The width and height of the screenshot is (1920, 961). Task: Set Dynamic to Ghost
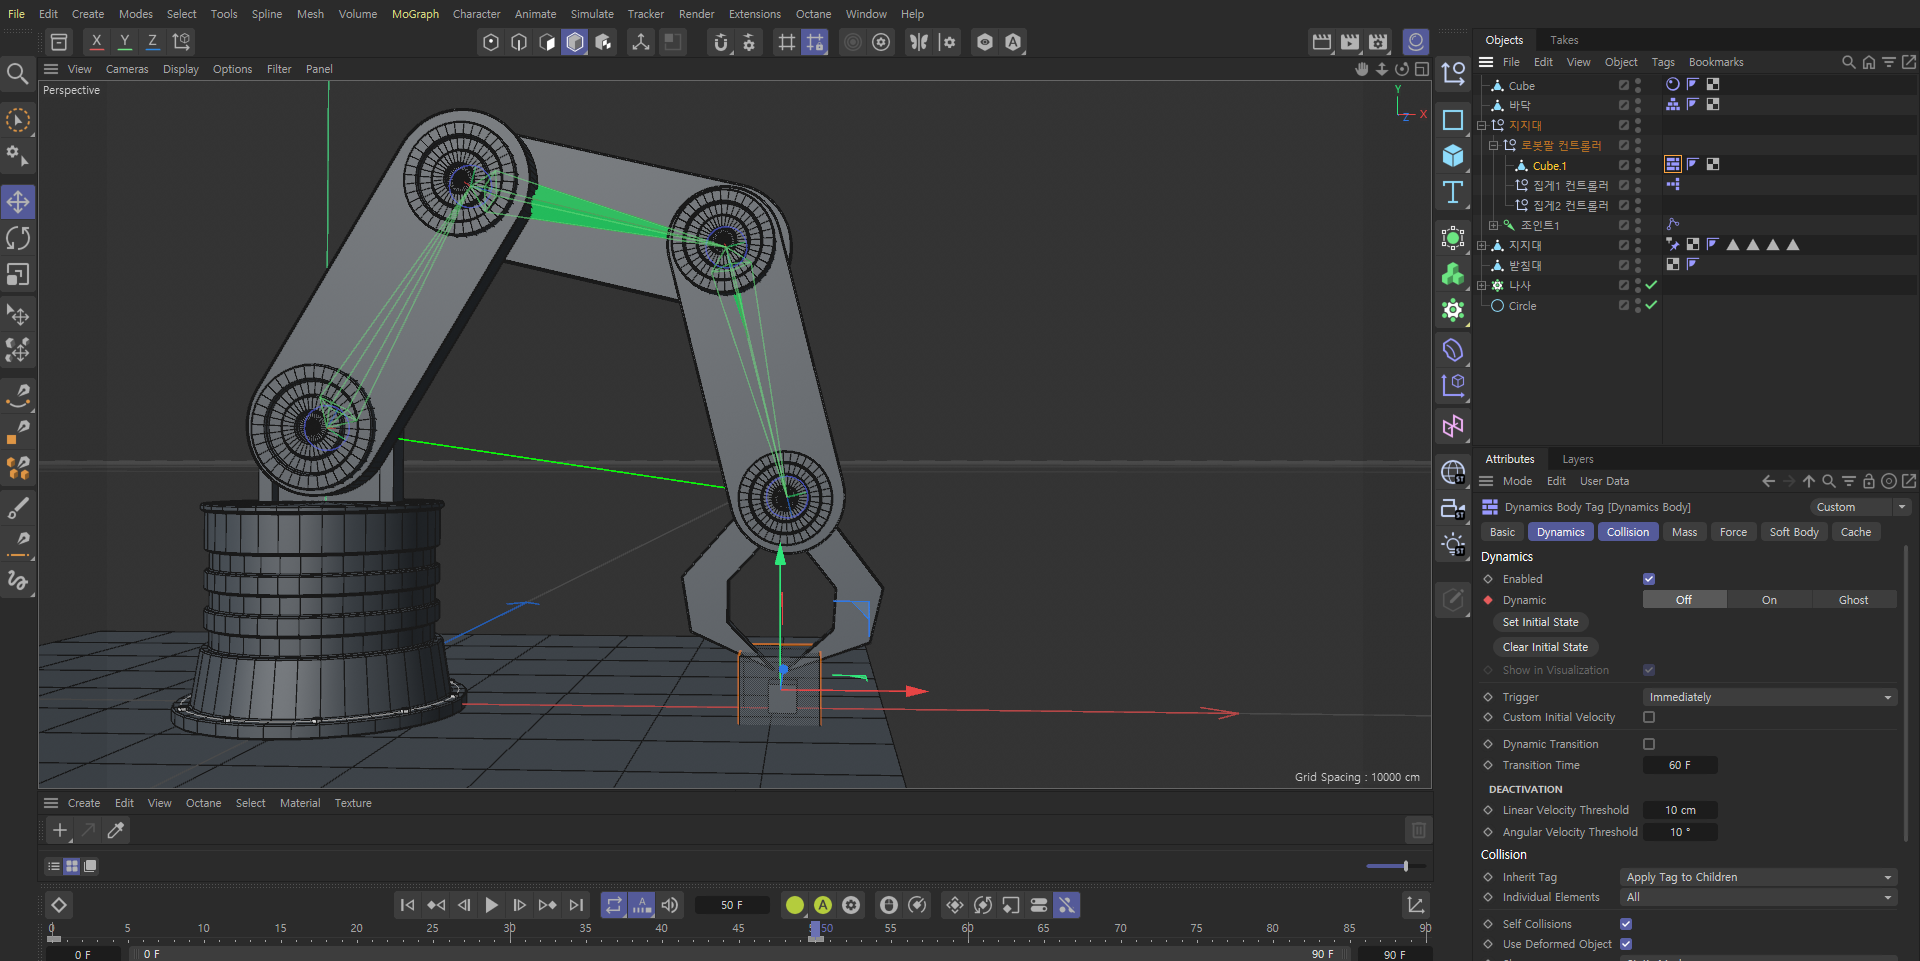point(1853,600)
